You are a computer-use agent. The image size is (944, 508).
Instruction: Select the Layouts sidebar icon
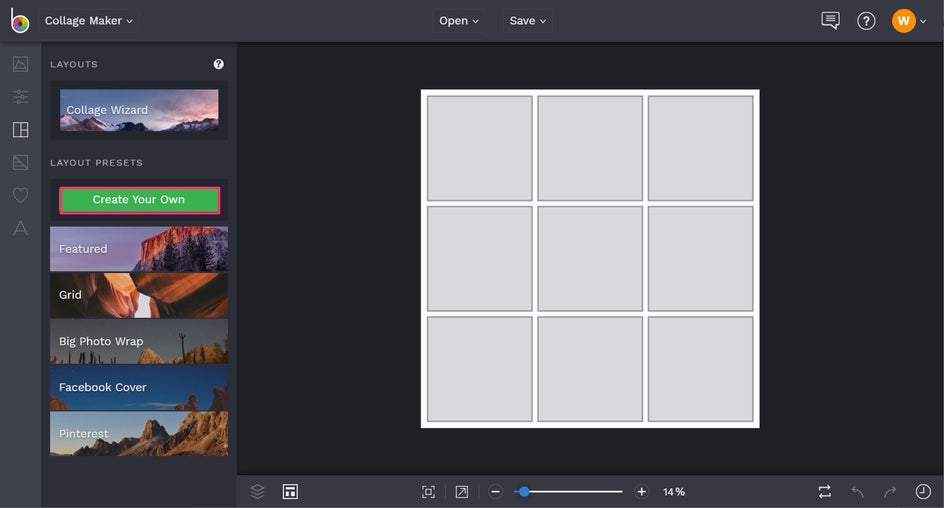20,129
